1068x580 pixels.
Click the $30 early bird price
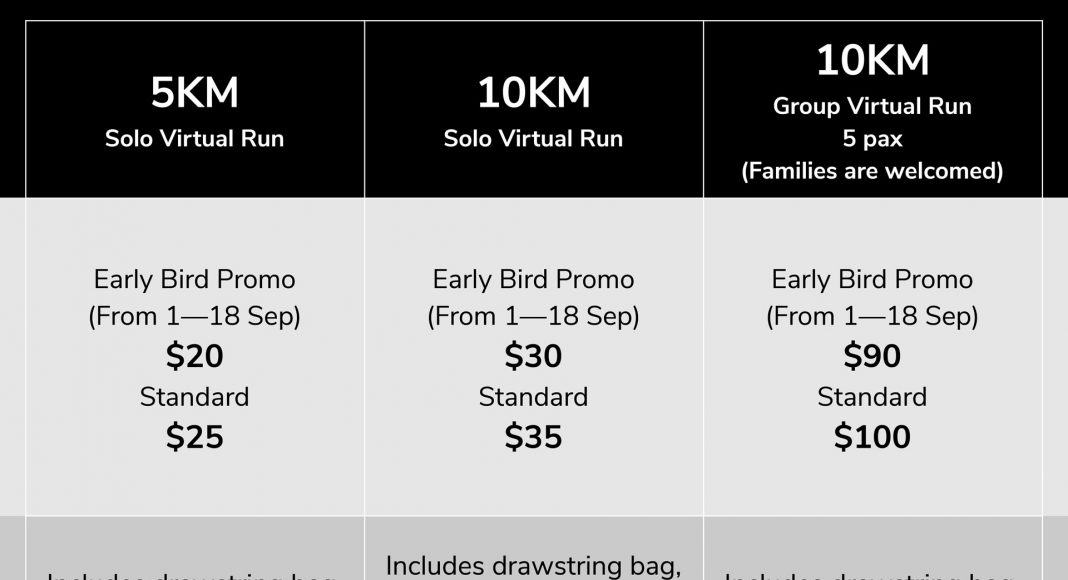tap(533, 356)
